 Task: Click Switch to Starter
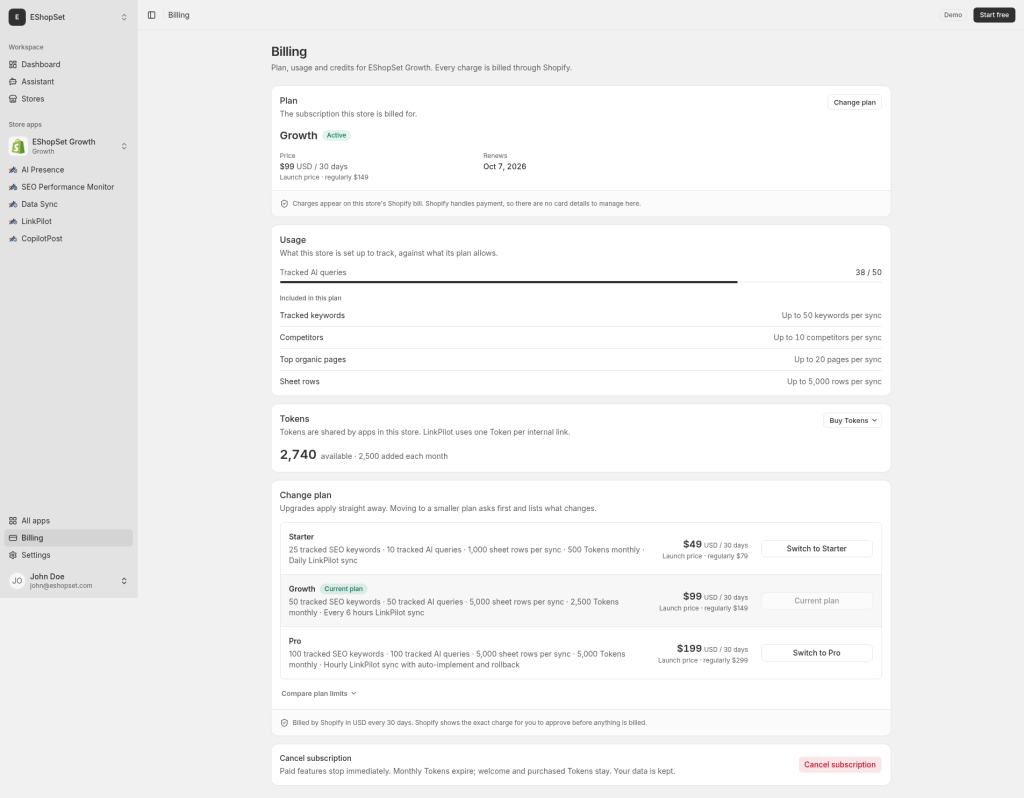pyautogui.click(x=816, y=549)
